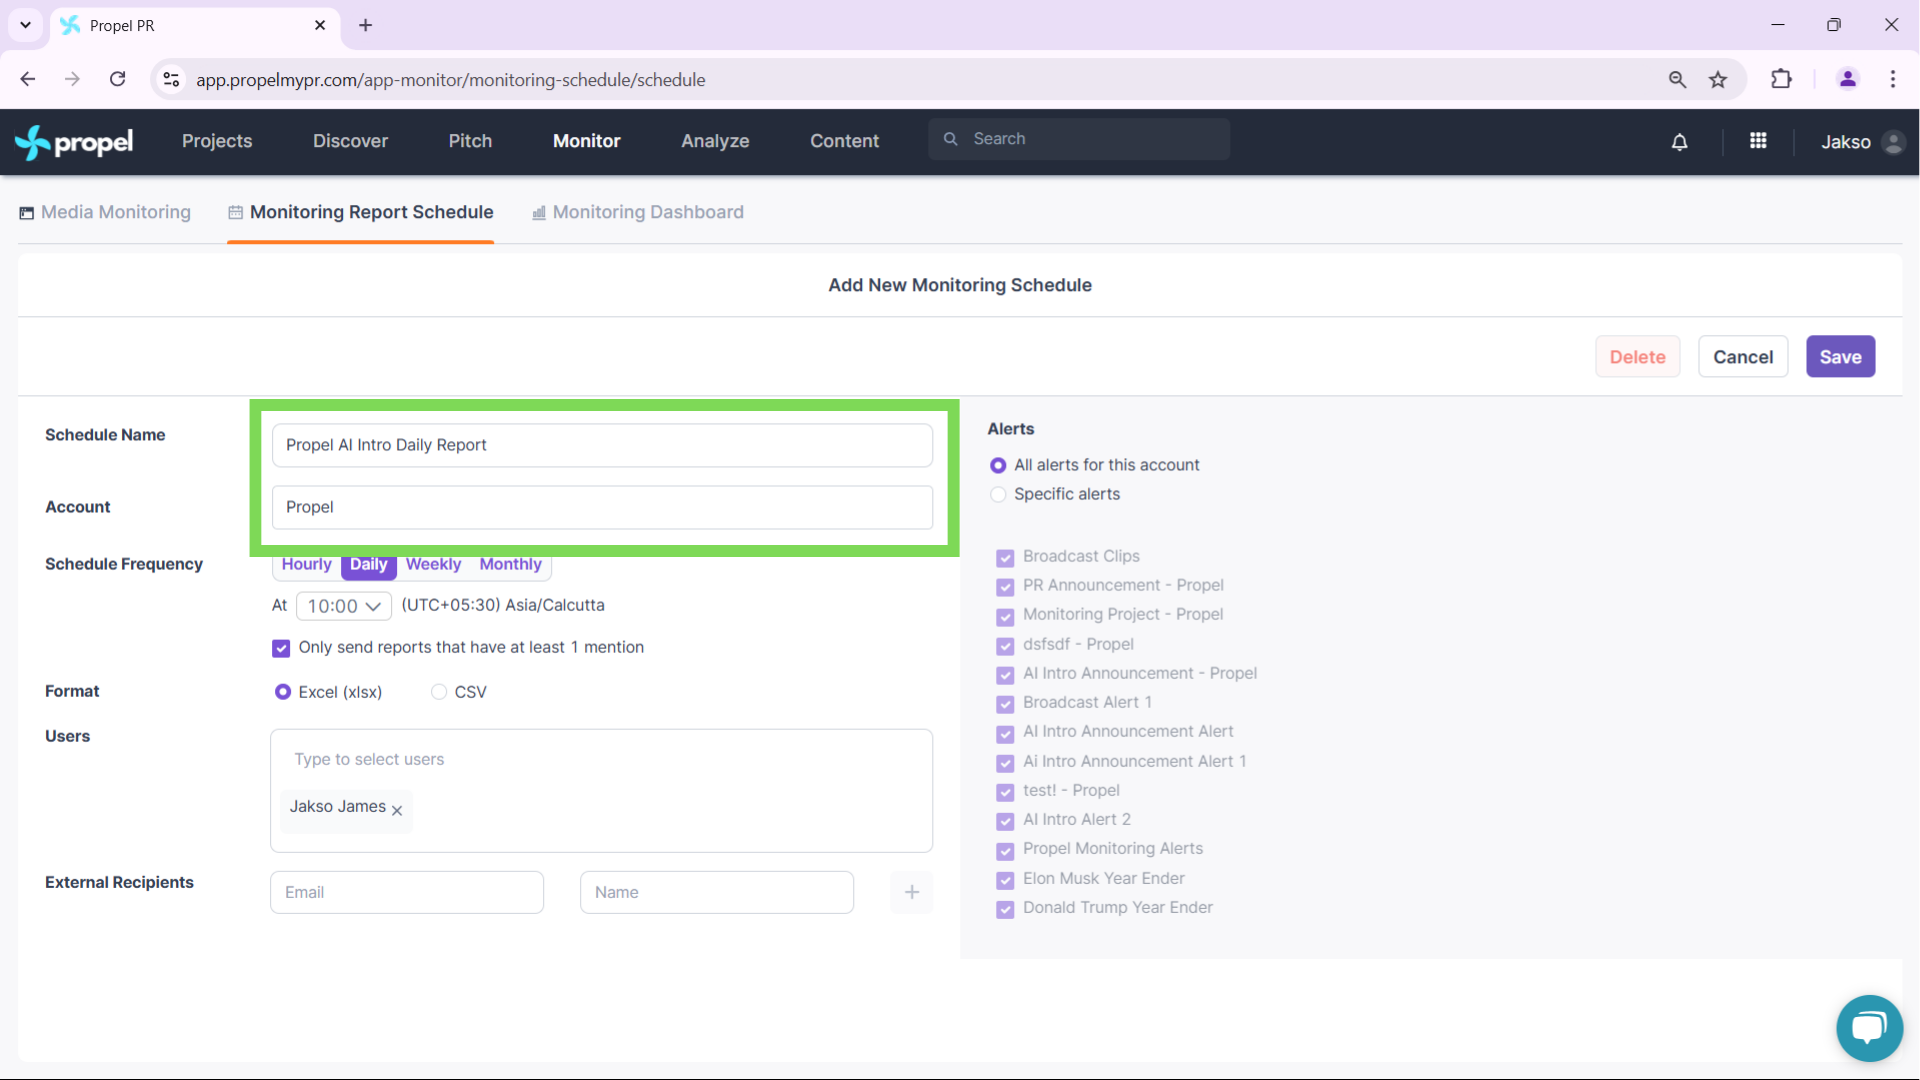Select 'Specific alerts' option
Image resolution: width=1920 pixels, height=1080 pixels.
pyautogui.click(x=998, y=494)
